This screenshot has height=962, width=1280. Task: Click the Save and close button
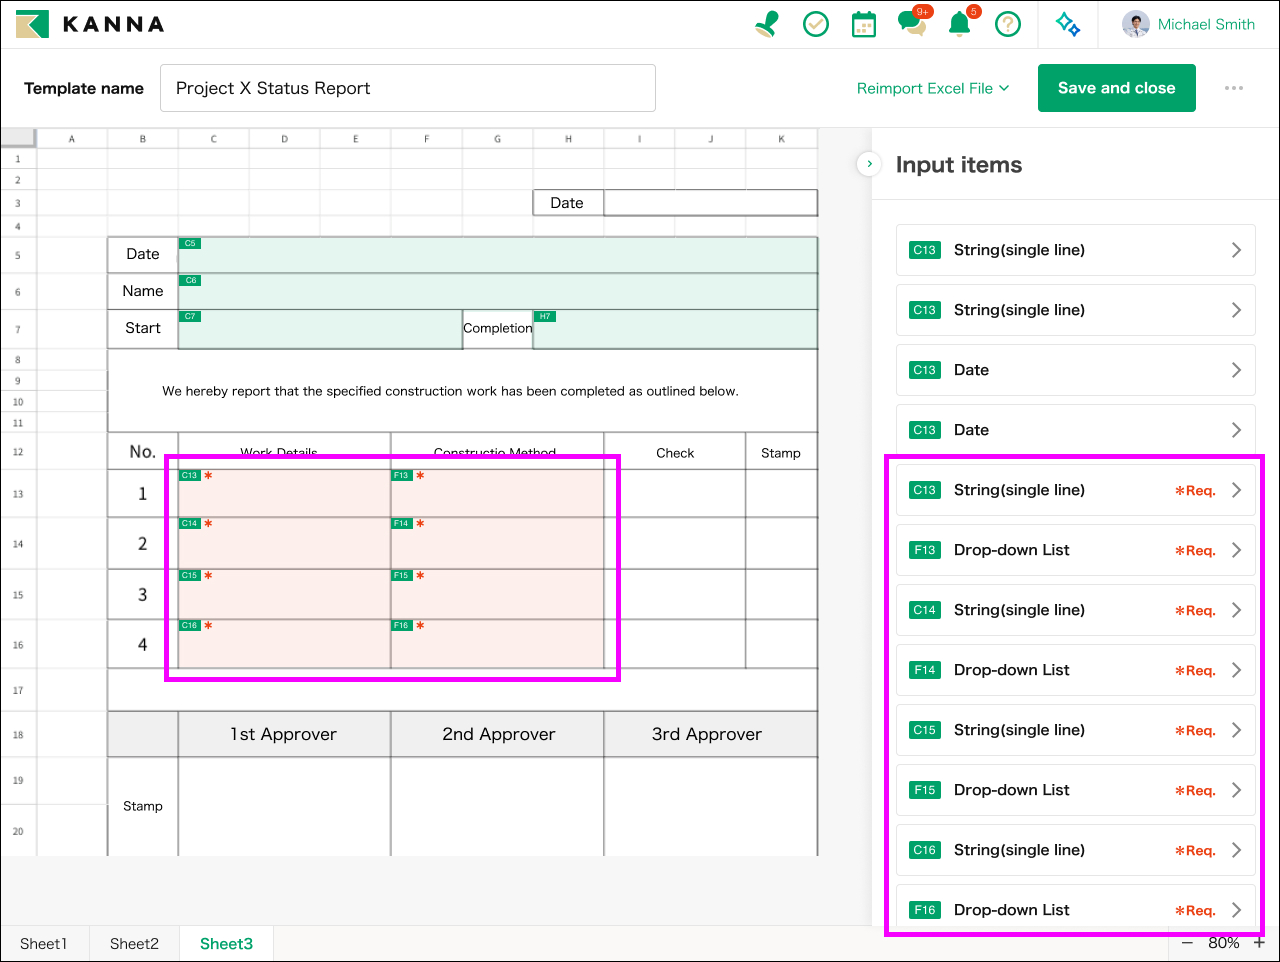click(x=1116, y=88)
